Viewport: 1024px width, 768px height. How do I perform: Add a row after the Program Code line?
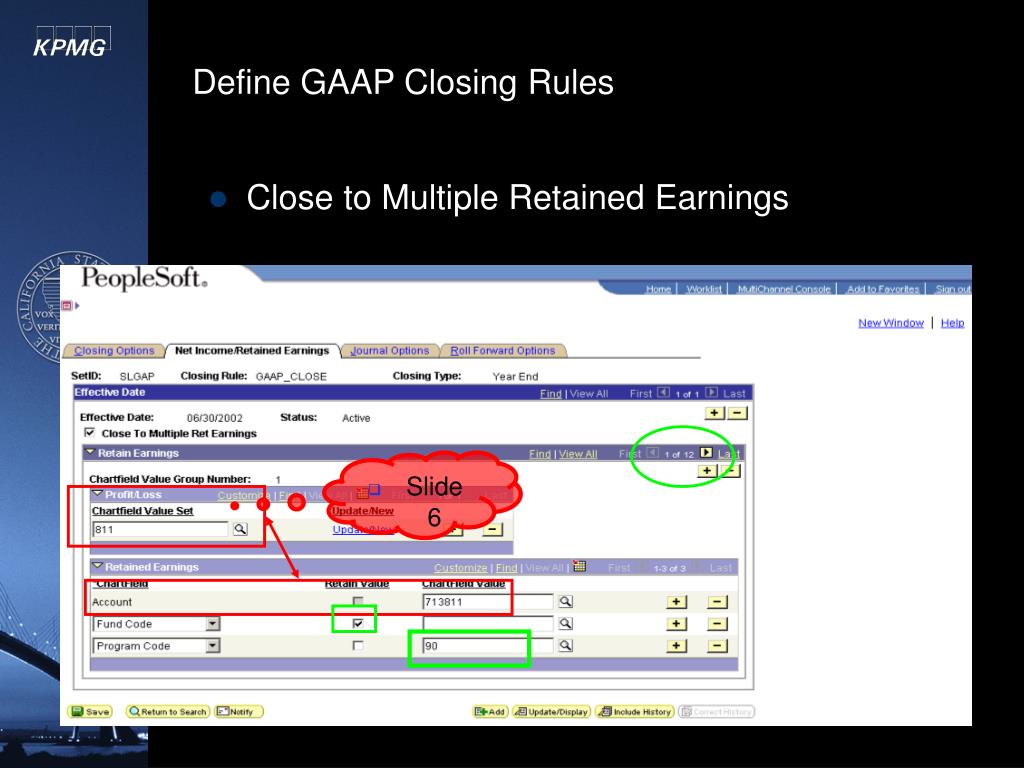coord(677,646)
